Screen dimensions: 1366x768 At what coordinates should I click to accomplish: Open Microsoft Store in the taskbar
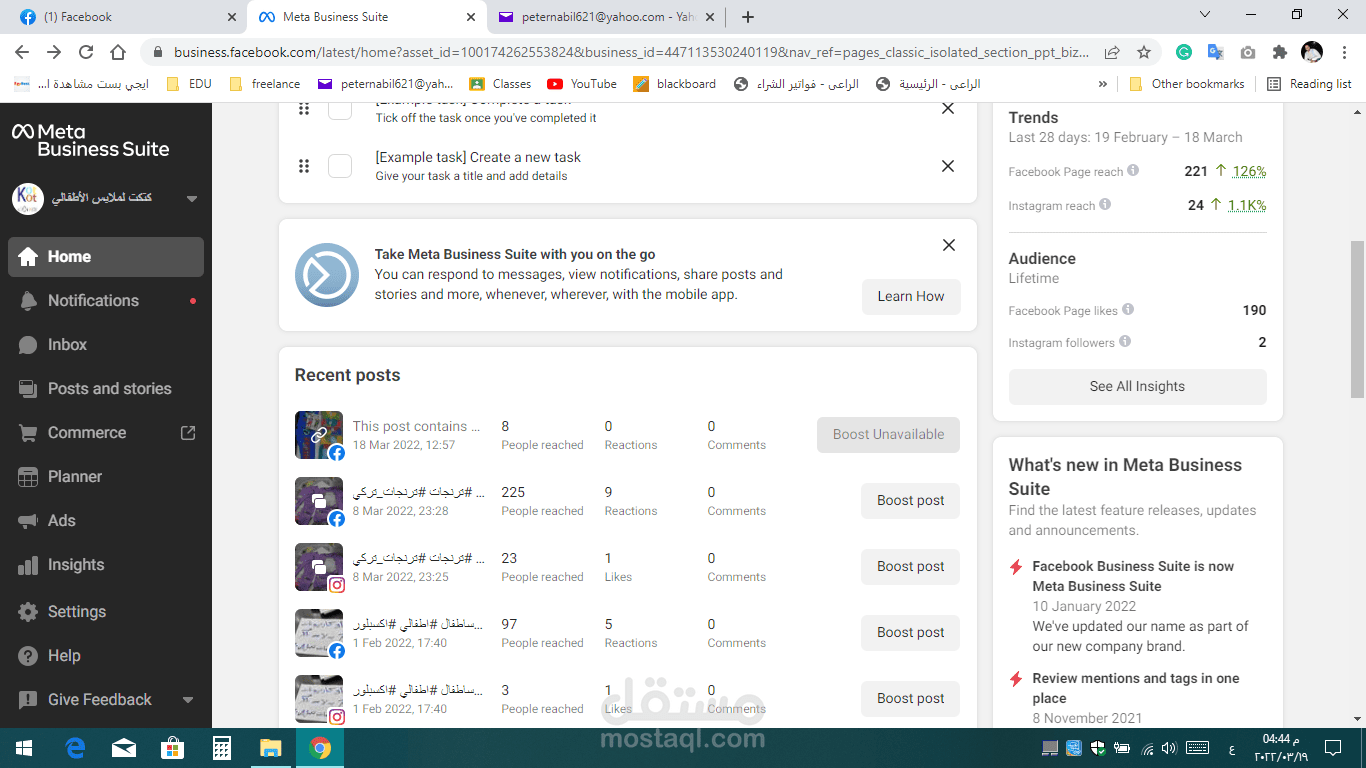tap(173, 748)
